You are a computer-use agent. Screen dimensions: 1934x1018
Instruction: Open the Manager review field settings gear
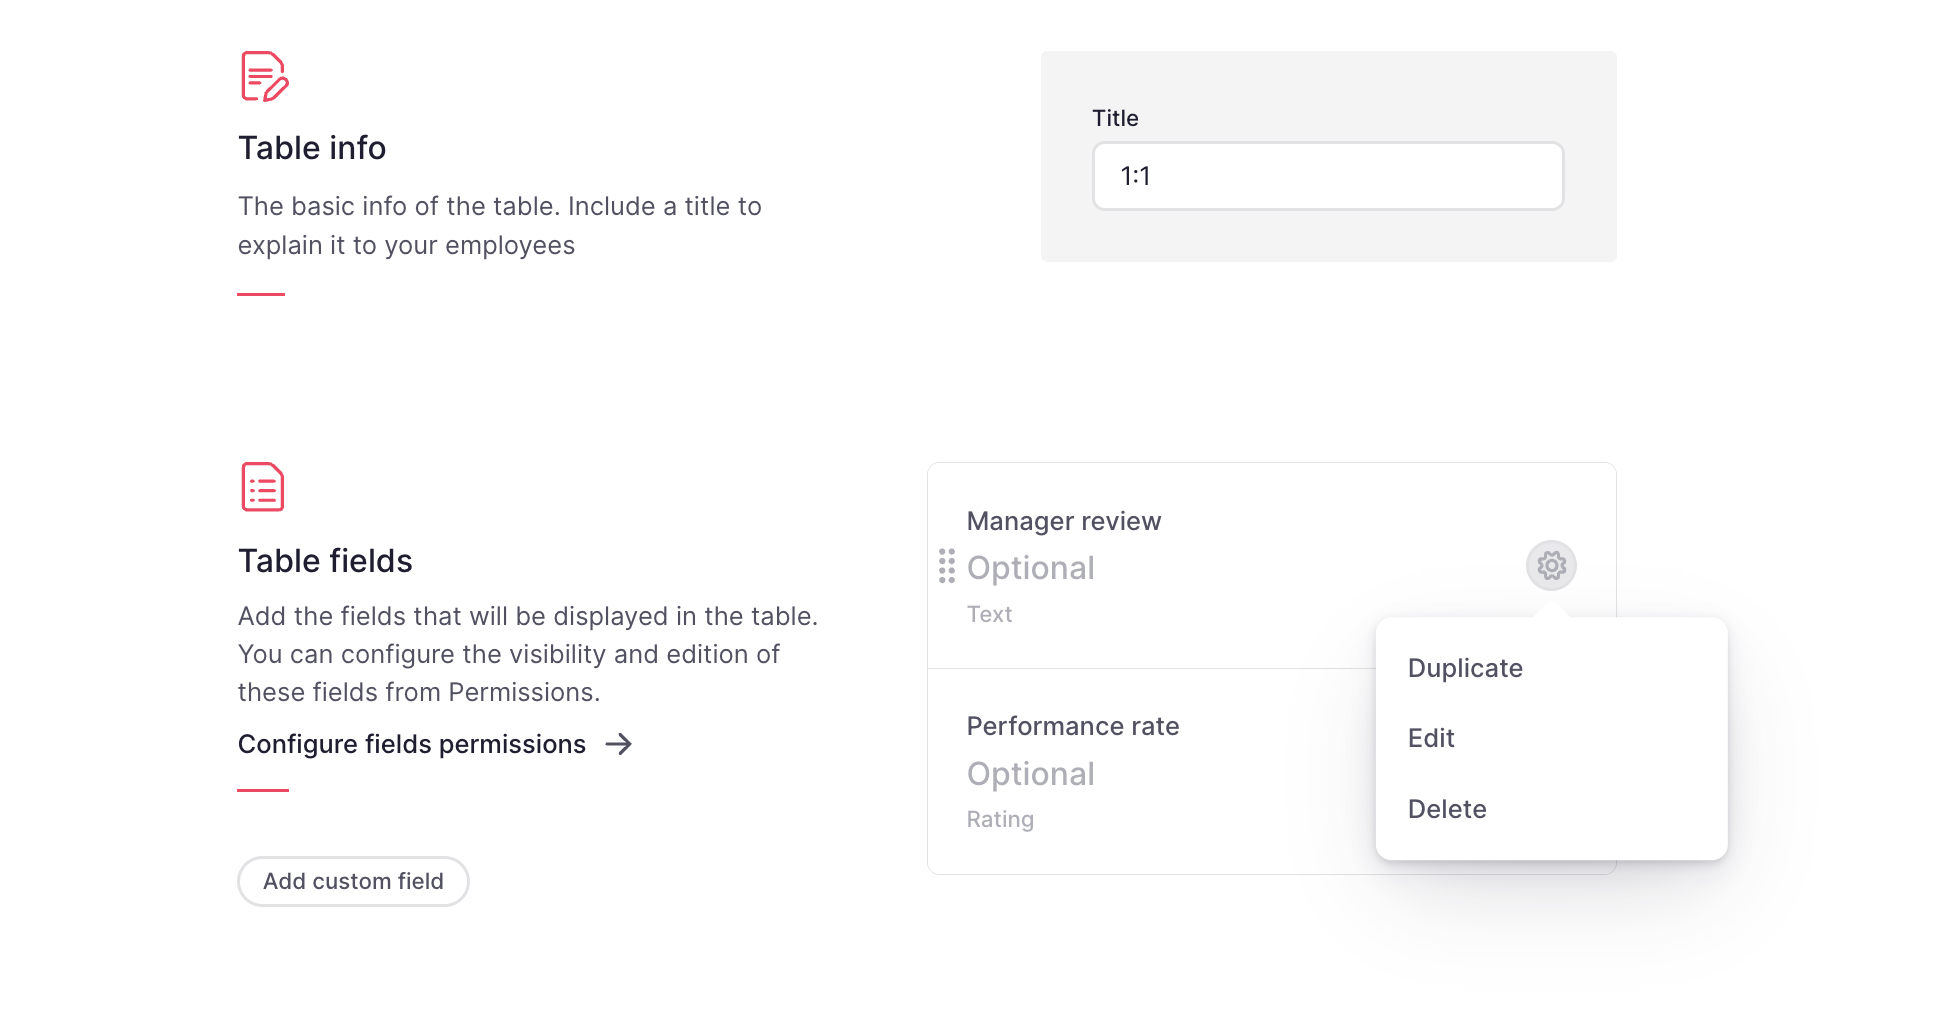click(x=1551, y=566)
